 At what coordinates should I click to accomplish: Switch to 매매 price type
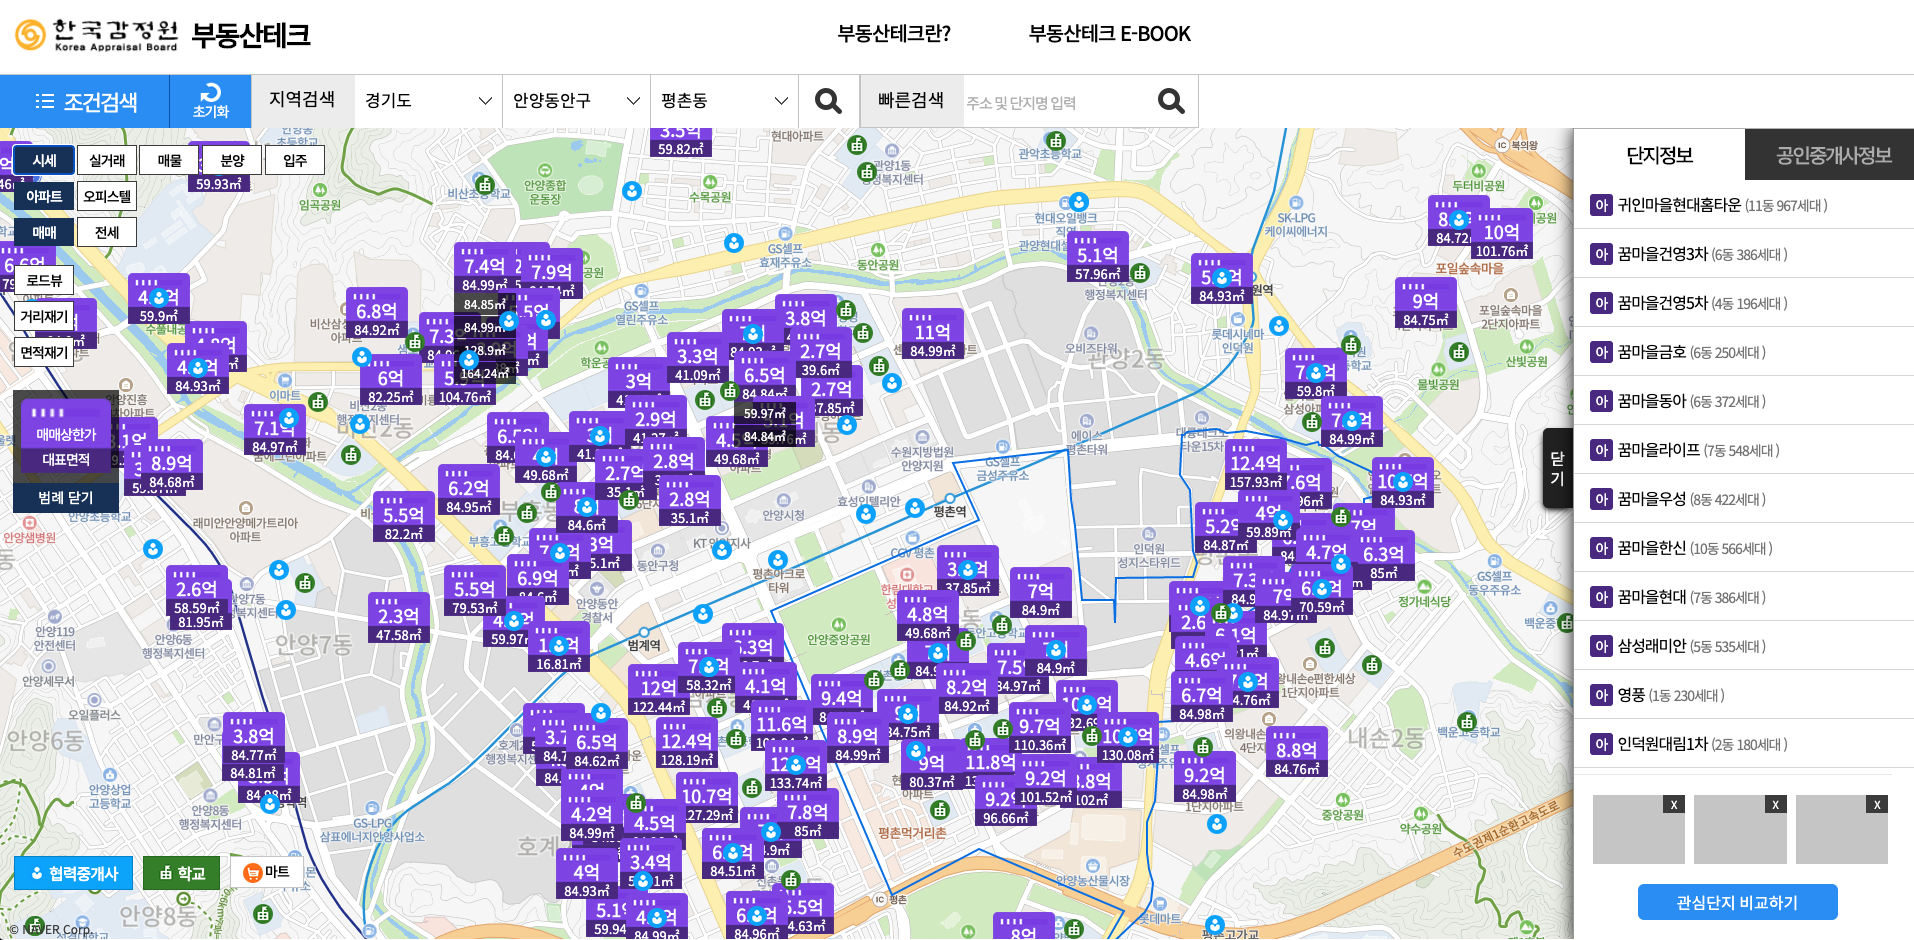(44, 232)
